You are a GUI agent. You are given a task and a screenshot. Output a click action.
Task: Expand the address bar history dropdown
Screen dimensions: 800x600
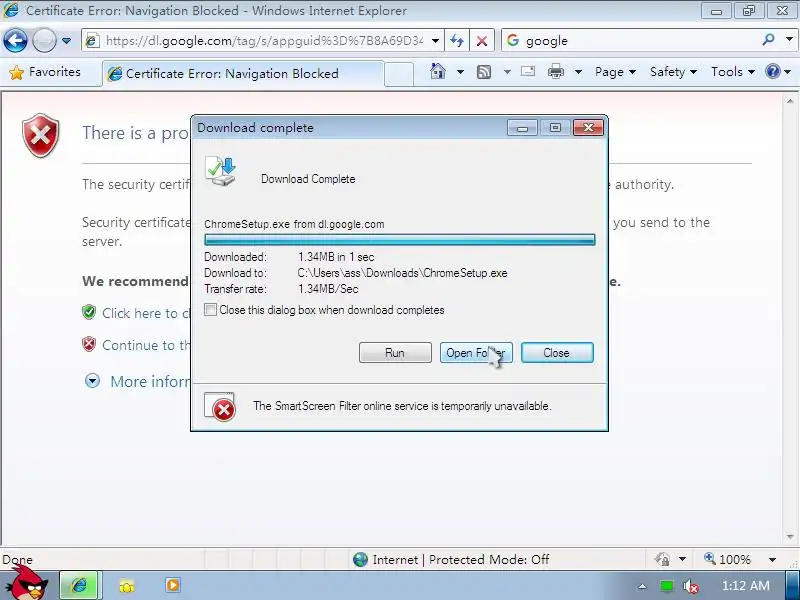coord(435,40)
